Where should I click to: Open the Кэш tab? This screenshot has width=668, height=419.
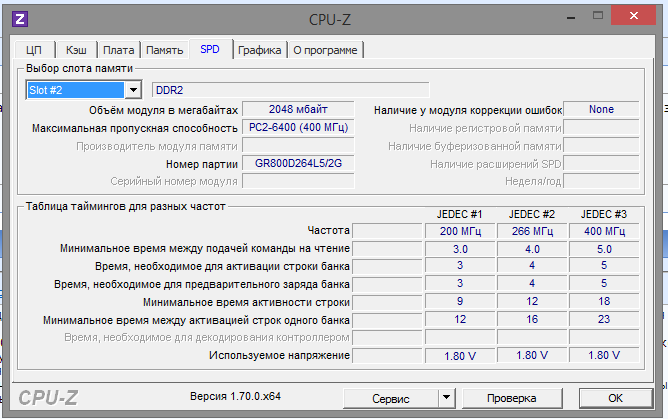click(x=75, y=49)
